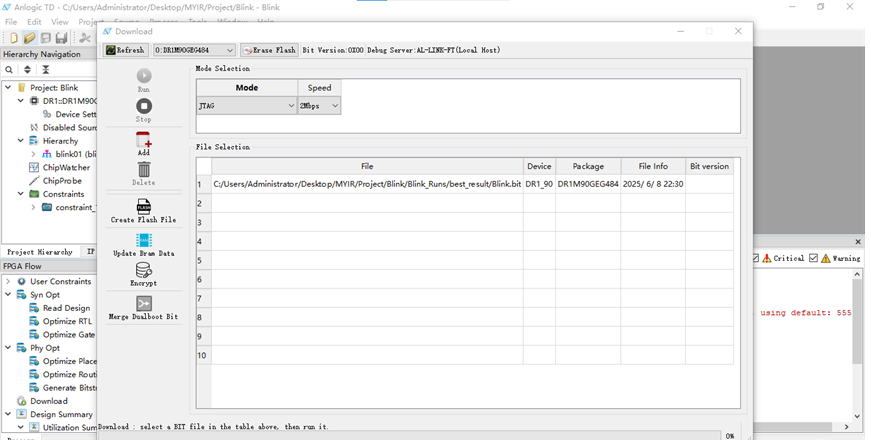Screen dimensions: 871x440
Task: Expand the blink01 module node
Action: pyautogui.click(x=33, y=154)
